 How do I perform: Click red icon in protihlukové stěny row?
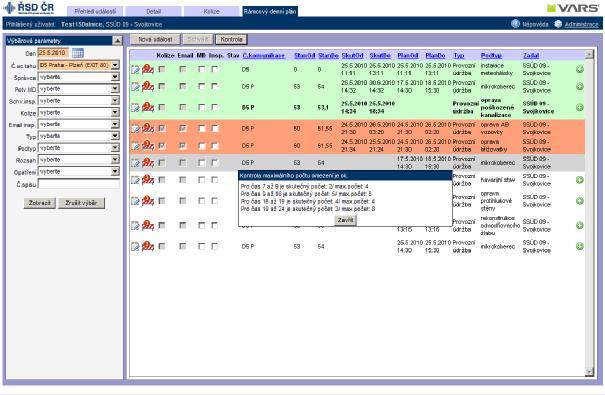point(148,201)
